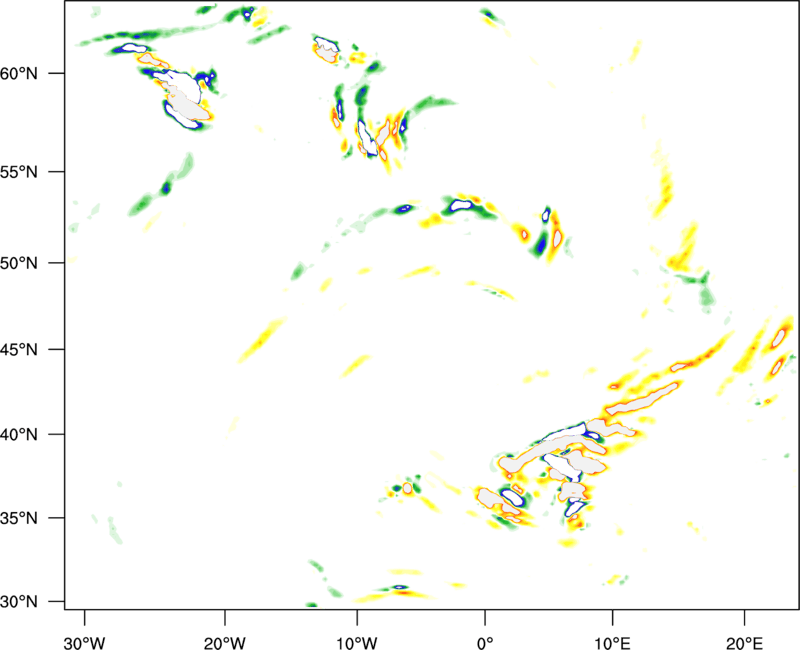Viewport: 800px width, 650px height.
Task: Click the 40°N latitude label
Action: click(x=19, y=435)
